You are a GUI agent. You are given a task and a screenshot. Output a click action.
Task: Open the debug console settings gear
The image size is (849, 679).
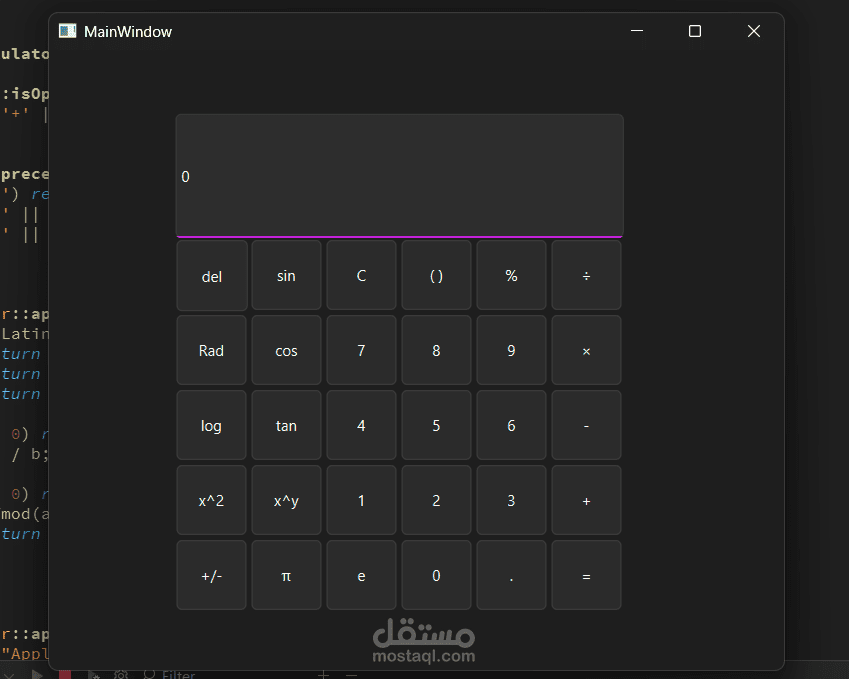(x=120, y=674)
